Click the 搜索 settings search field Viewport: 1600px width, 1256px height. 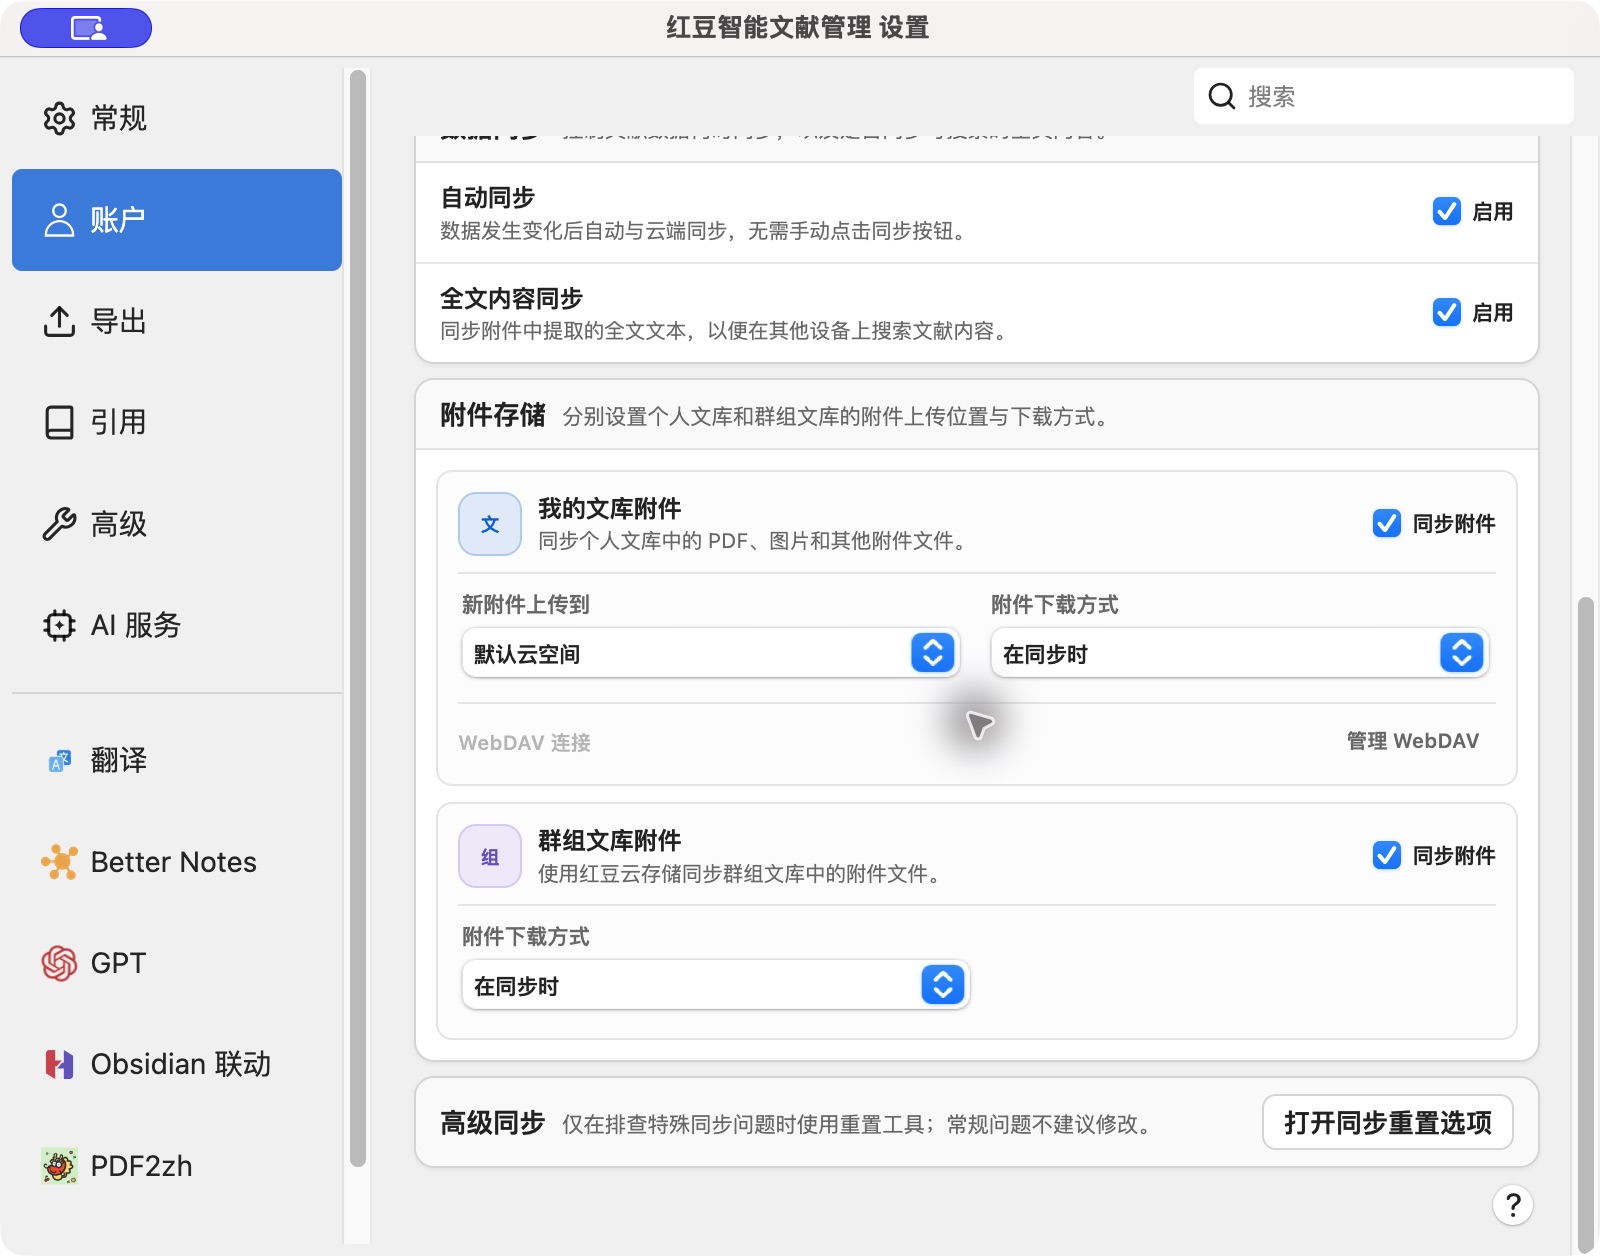pos(1384,96)
